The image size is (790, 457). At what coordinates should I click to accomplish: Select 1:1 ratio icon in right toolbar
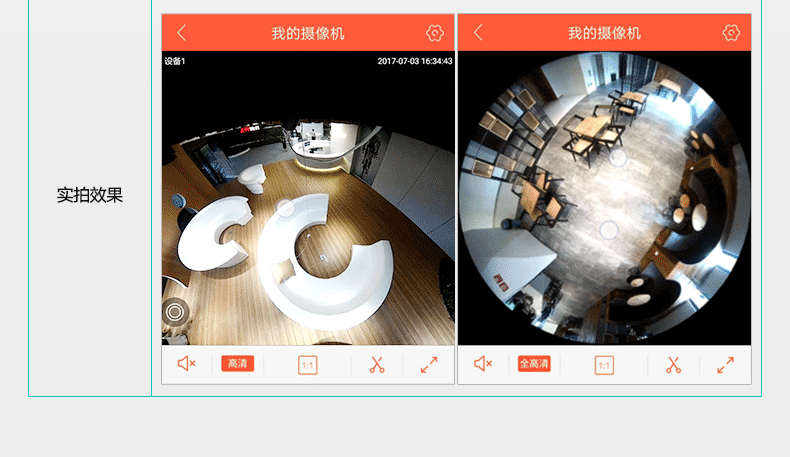[604, 365]
